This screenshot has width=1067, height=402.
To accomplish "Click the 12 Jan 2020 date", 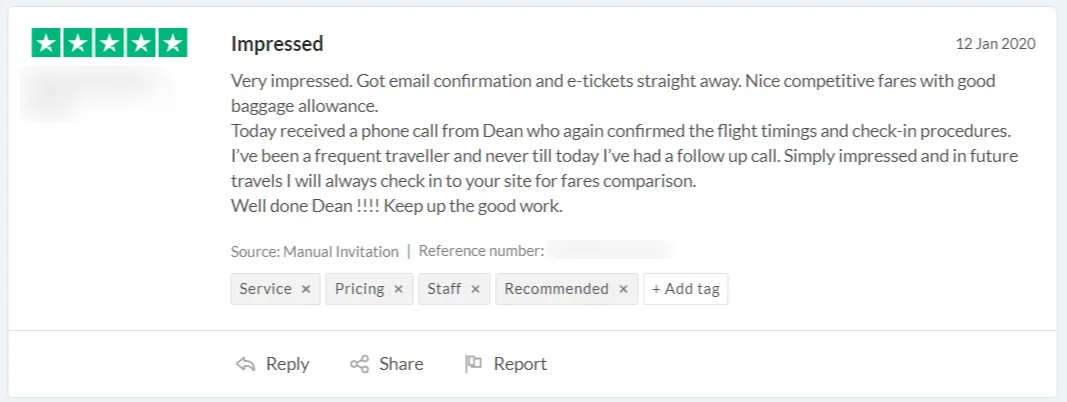I will [x=995, y=44].
